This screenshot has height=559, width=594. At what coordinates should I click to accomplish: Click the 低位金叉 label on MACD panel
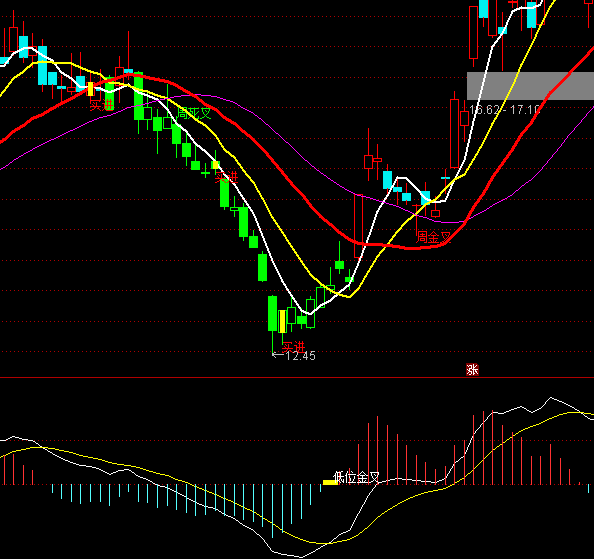click(x=356, y=478)
